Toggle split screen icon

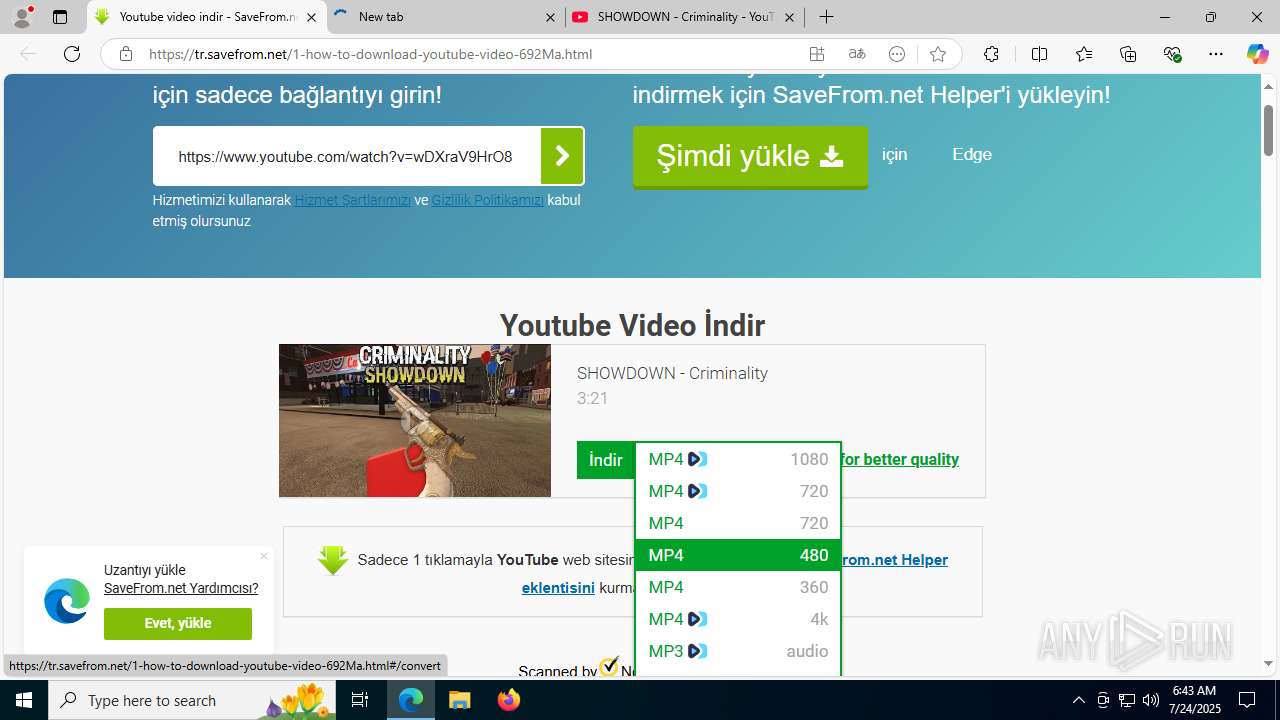[x=1039, y=54]
